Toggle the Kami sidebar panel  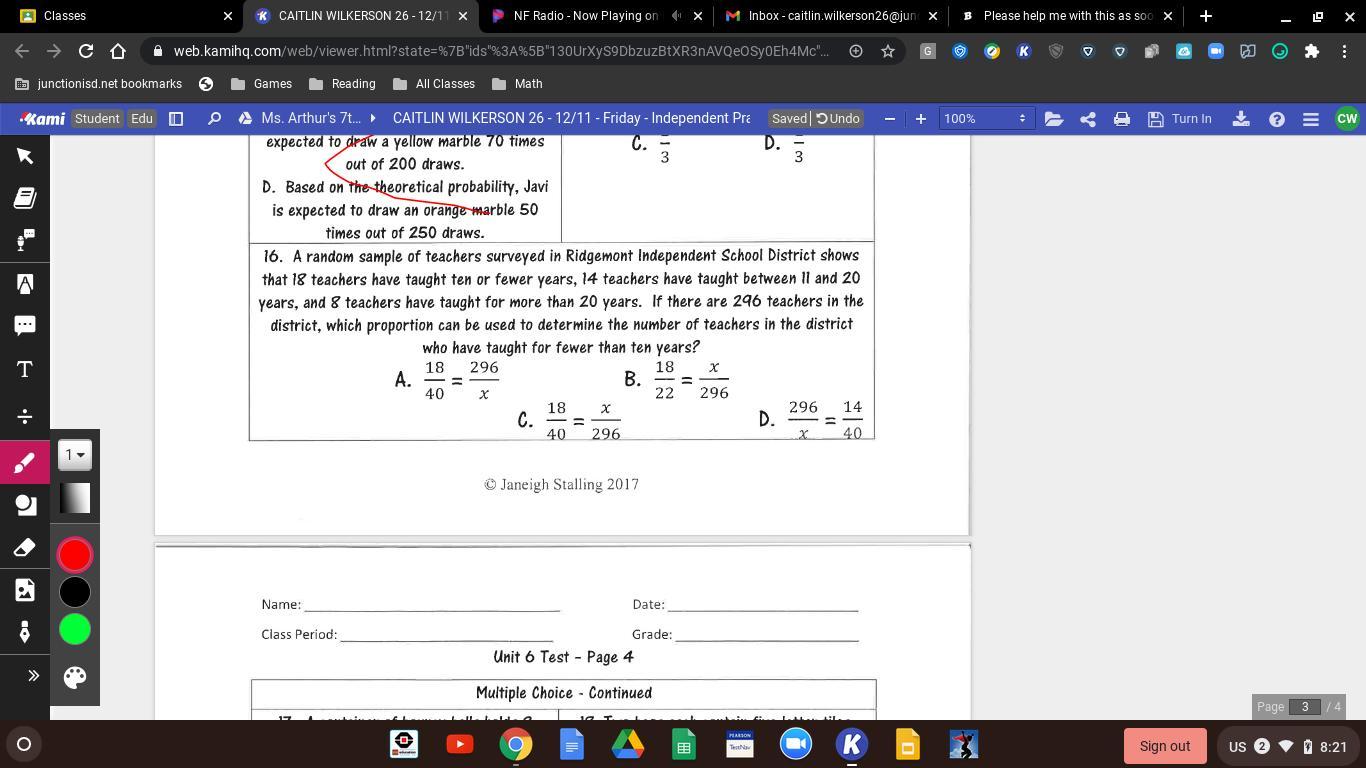(176, 119)
